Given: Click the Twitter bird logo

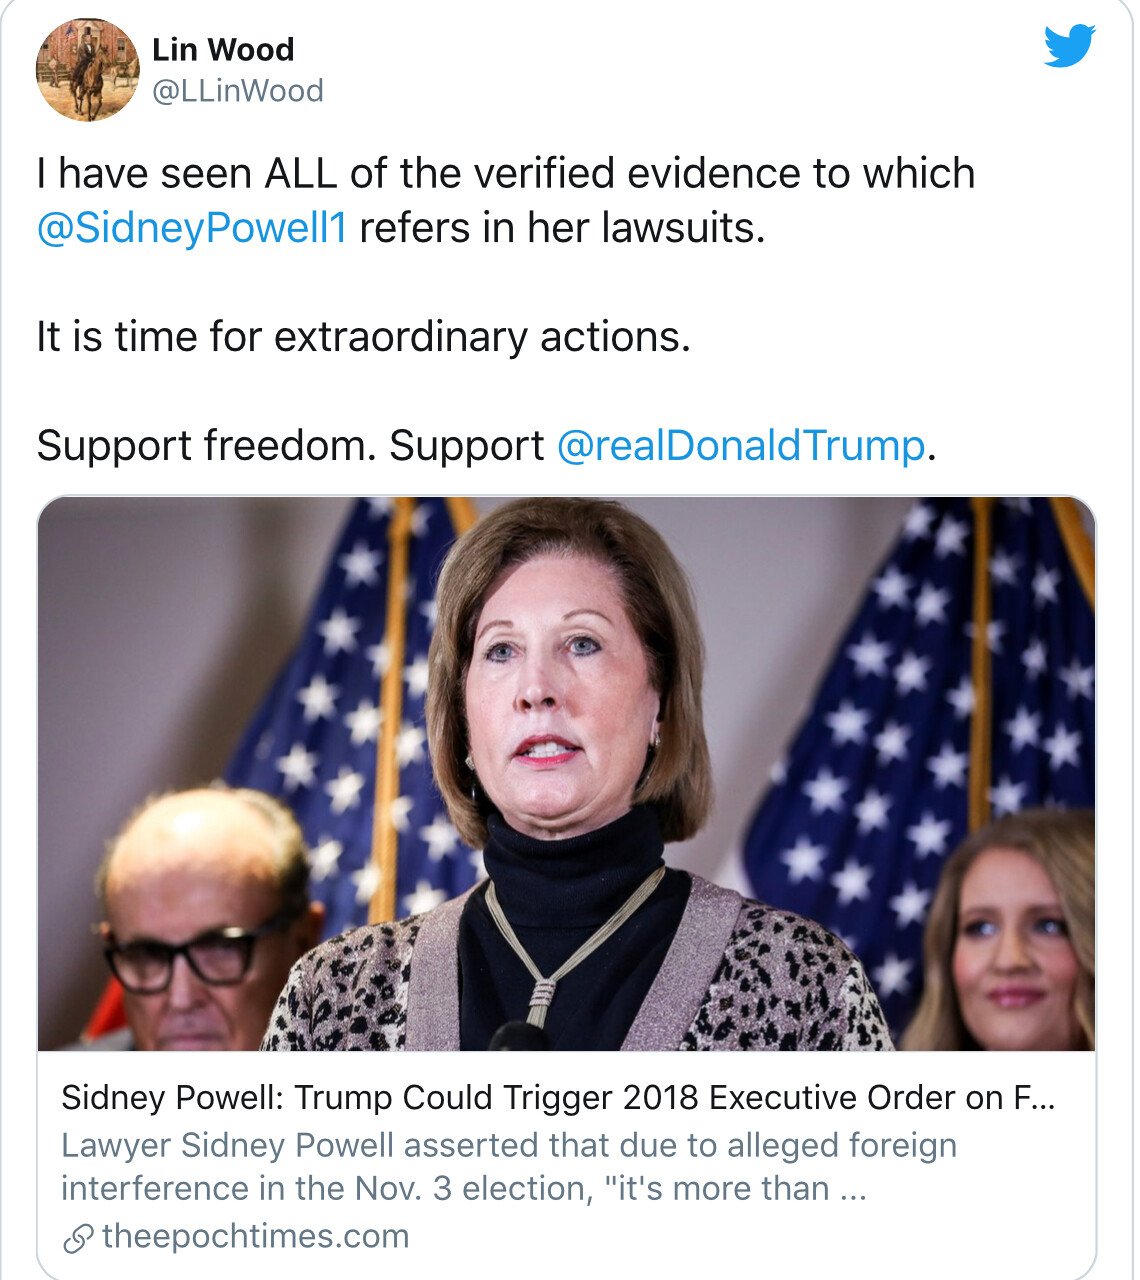Looking at the screenshot, I should pos(1068,45).
